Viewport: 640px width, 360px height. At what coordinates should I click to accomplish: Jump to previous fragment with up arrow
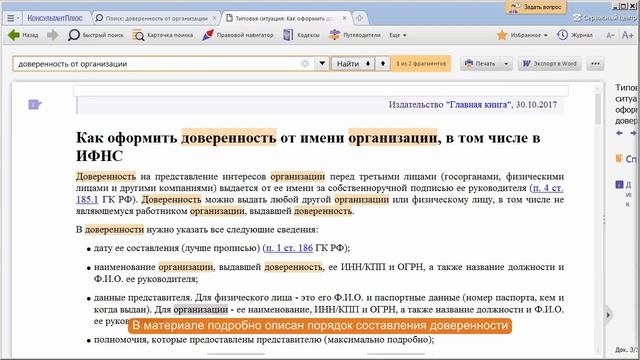(x=382, y=64)
